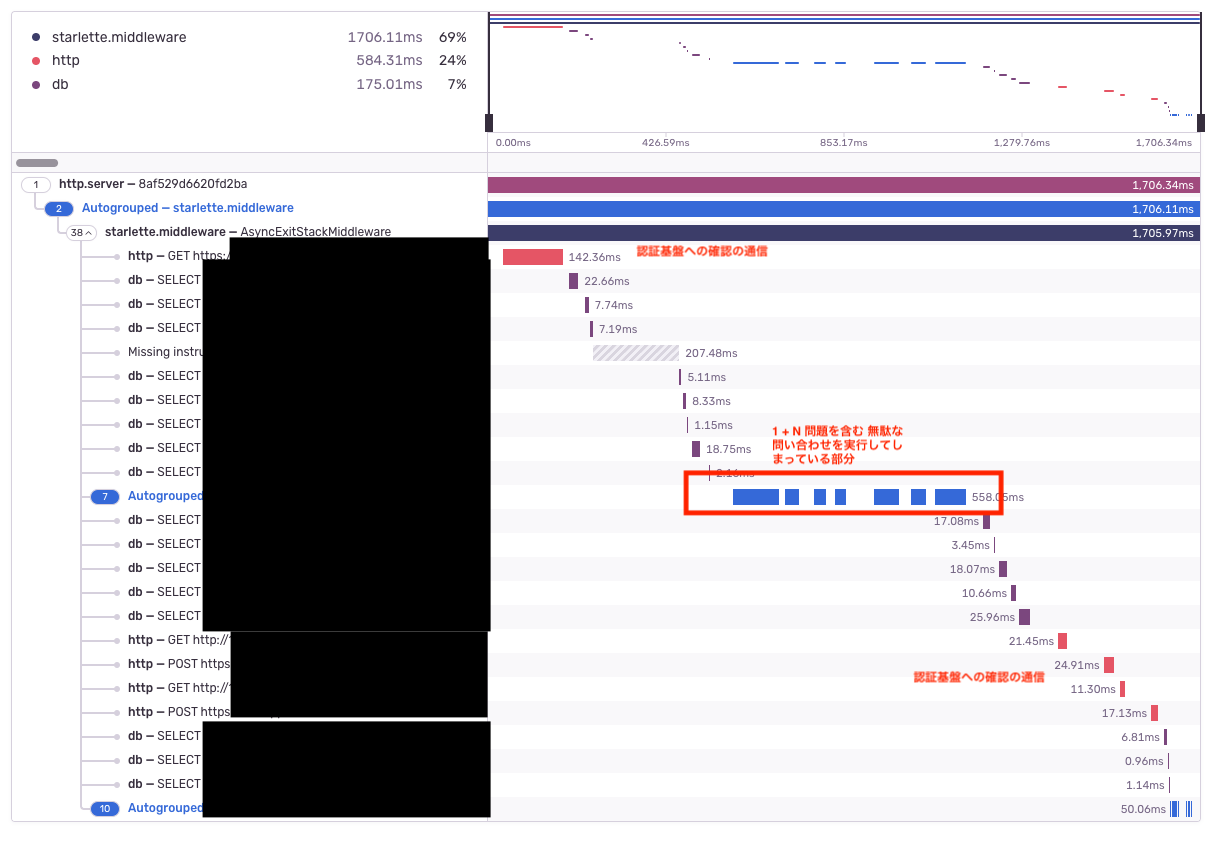Click the 6.81ms db span bar
This screenshot has width=1217, height=842.
1165,737
